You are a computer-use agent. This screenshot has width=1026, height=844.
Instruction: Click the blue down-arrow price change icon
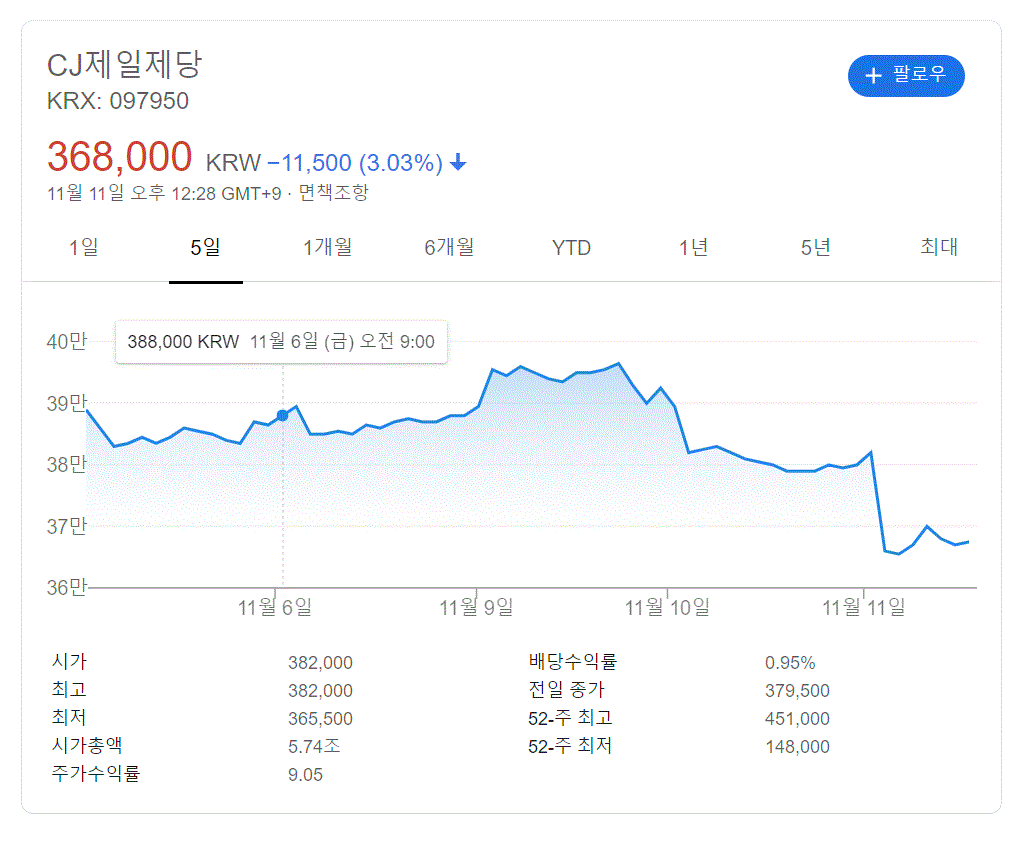458,163
